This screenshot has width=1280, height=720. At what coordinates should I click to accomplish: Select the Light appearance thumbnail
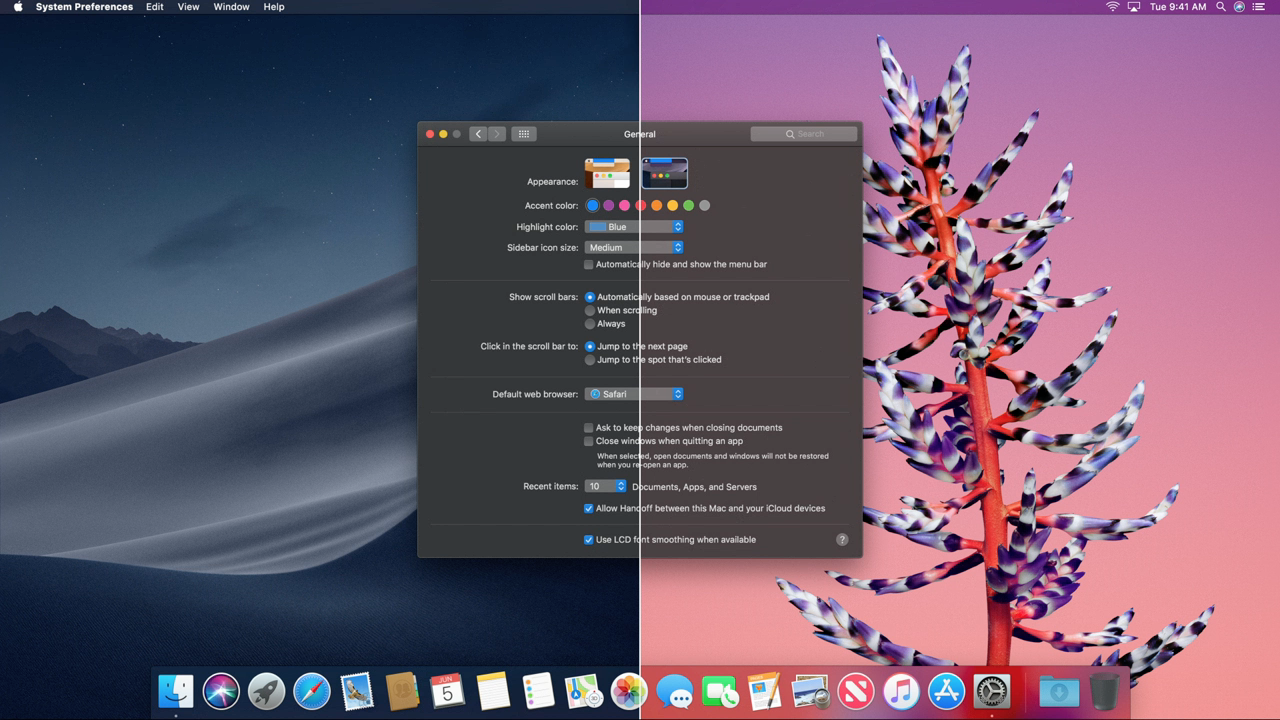(607, 173)
